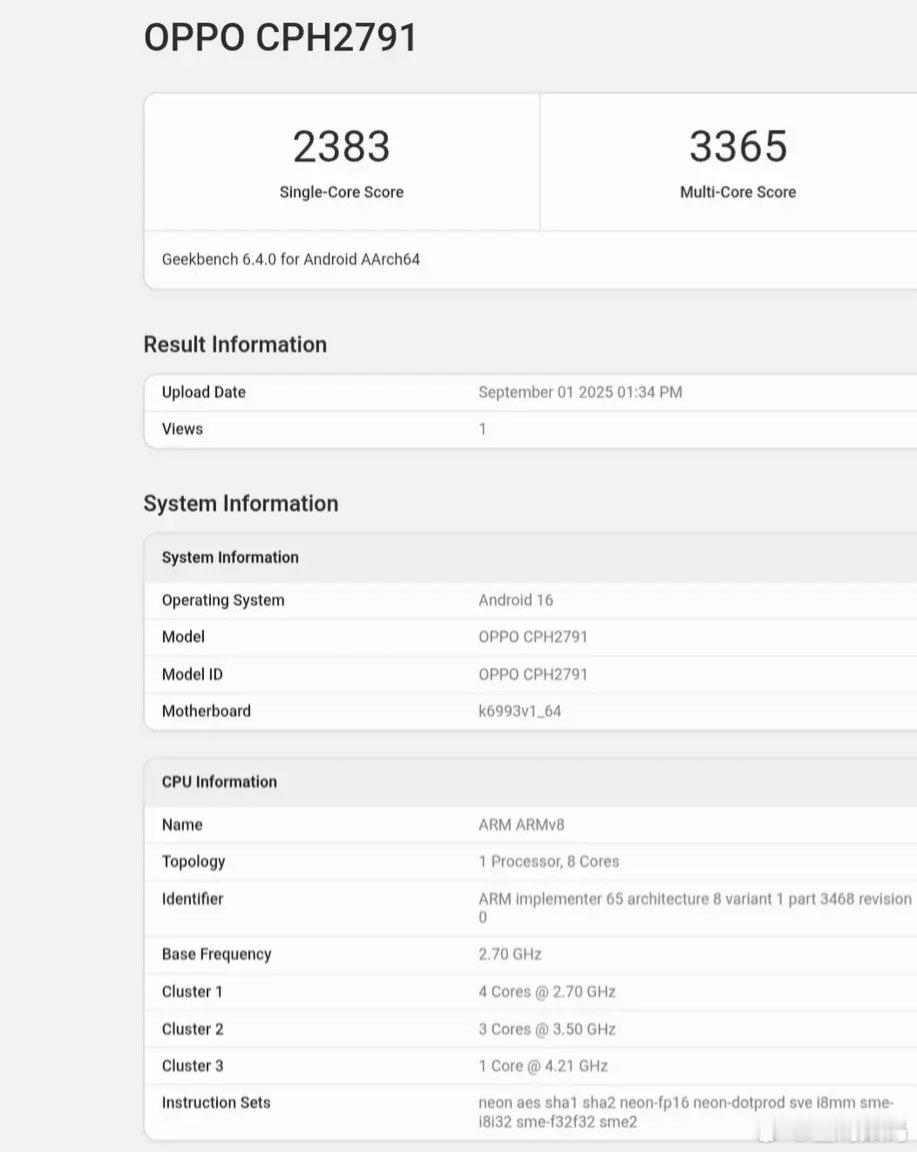Click the Upload Date row label
Viewport: 917px width, 1152px height.
coord(204,392)
